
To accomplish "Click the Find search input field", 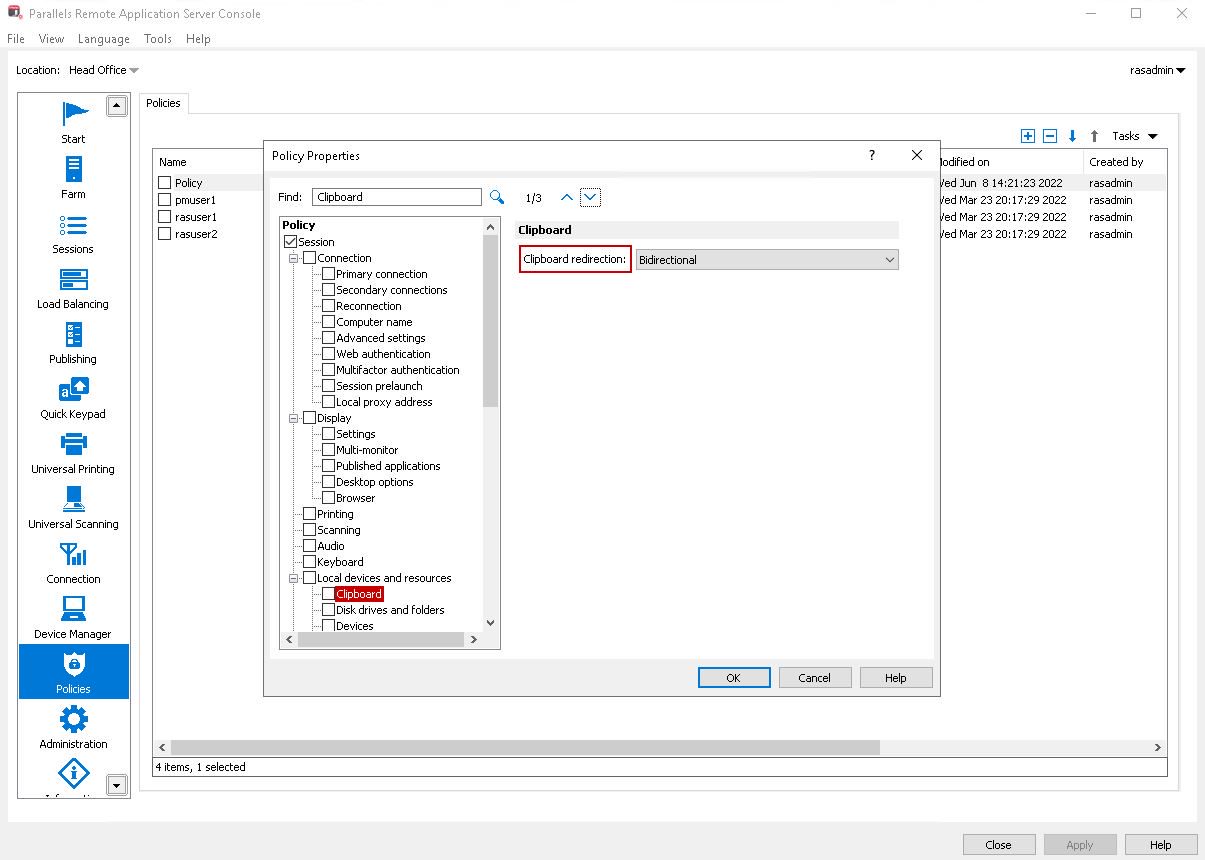I will tap(397, 197).
